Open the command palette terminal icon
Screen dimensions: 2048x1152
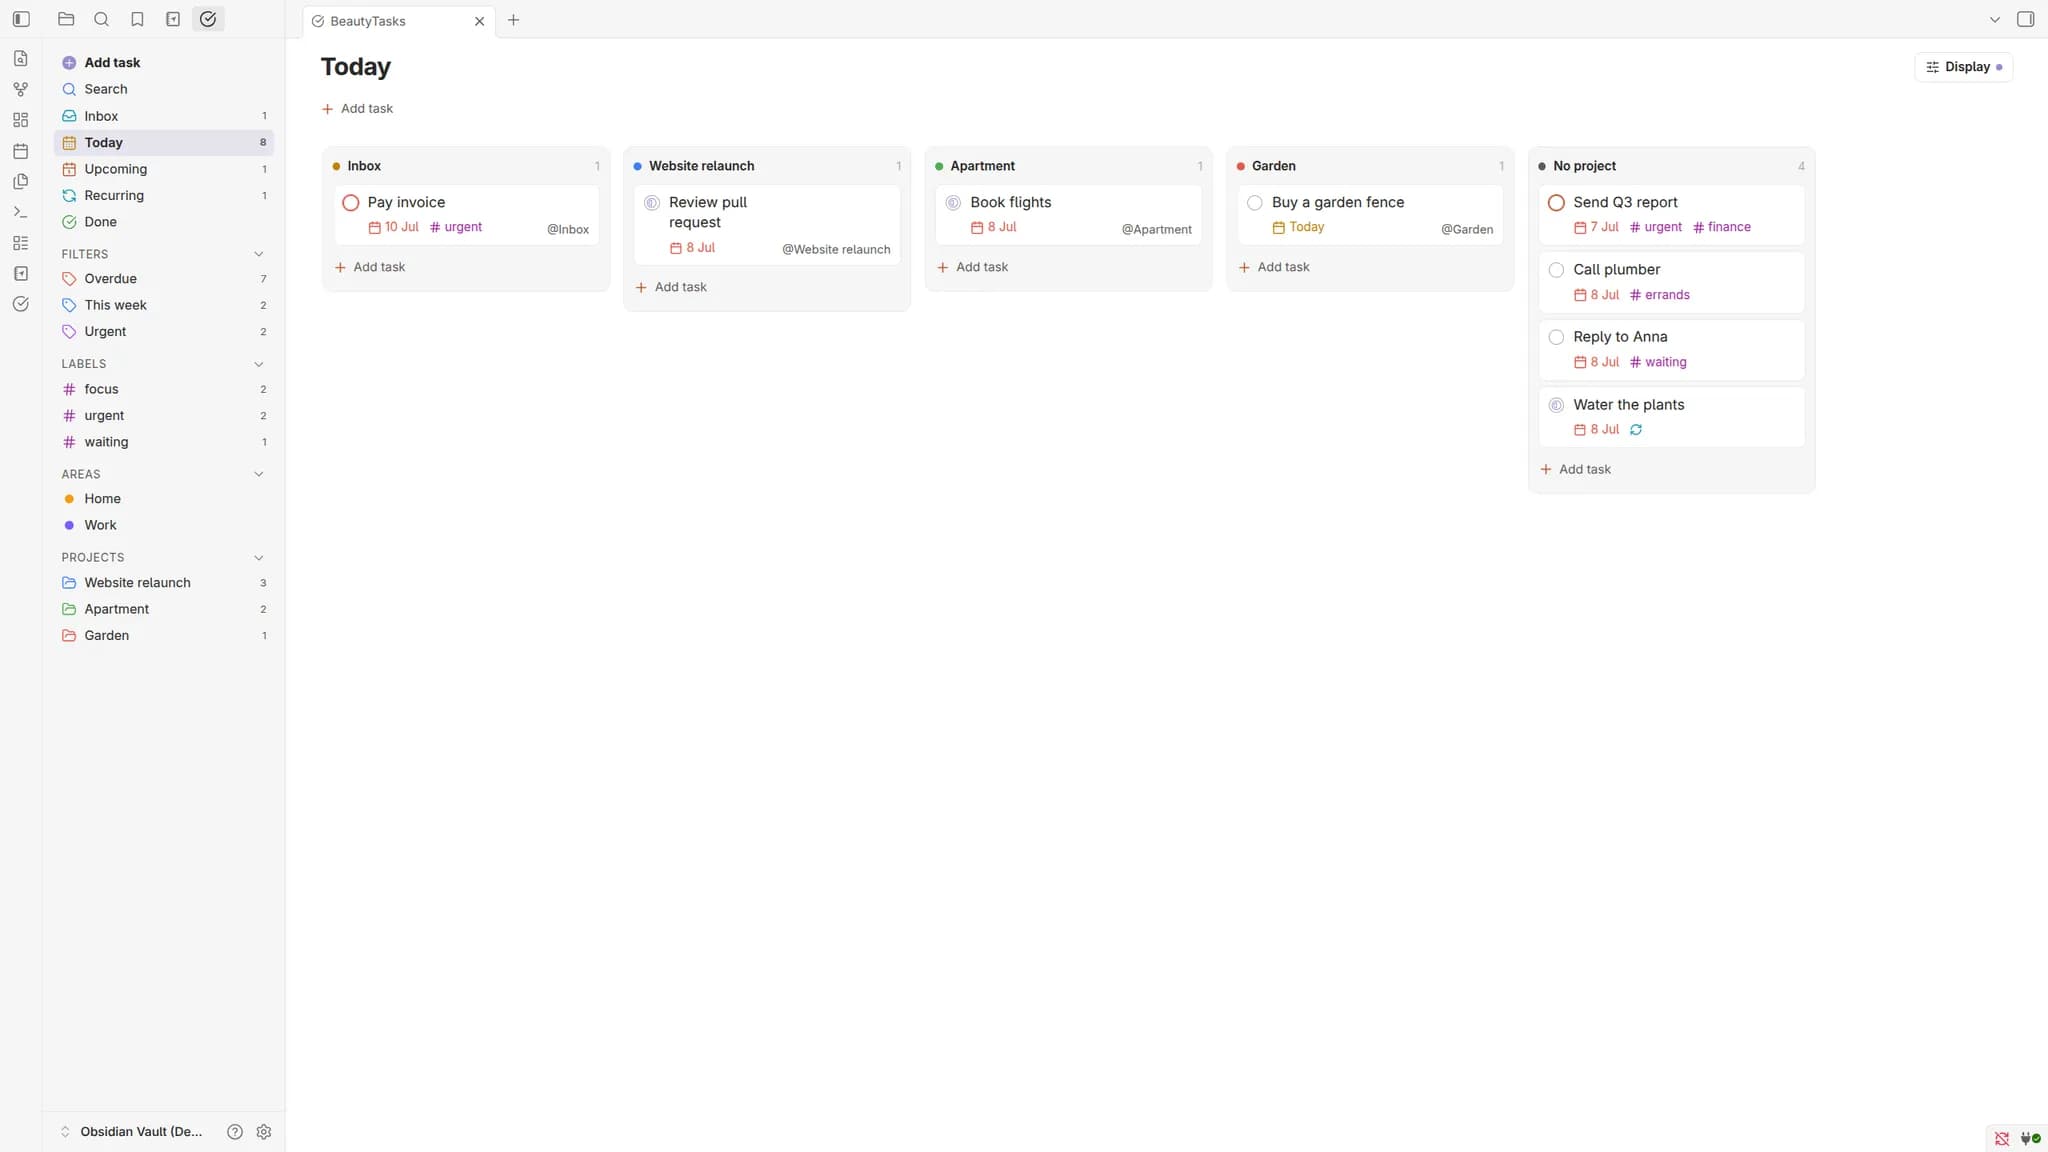click(20, 212)
